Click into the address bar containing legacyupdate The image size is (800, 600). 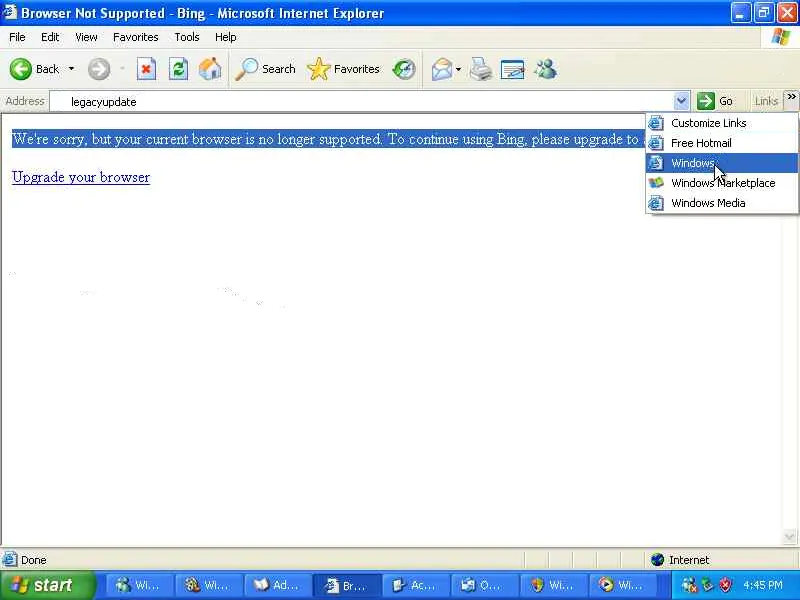(x=362, y=102)
